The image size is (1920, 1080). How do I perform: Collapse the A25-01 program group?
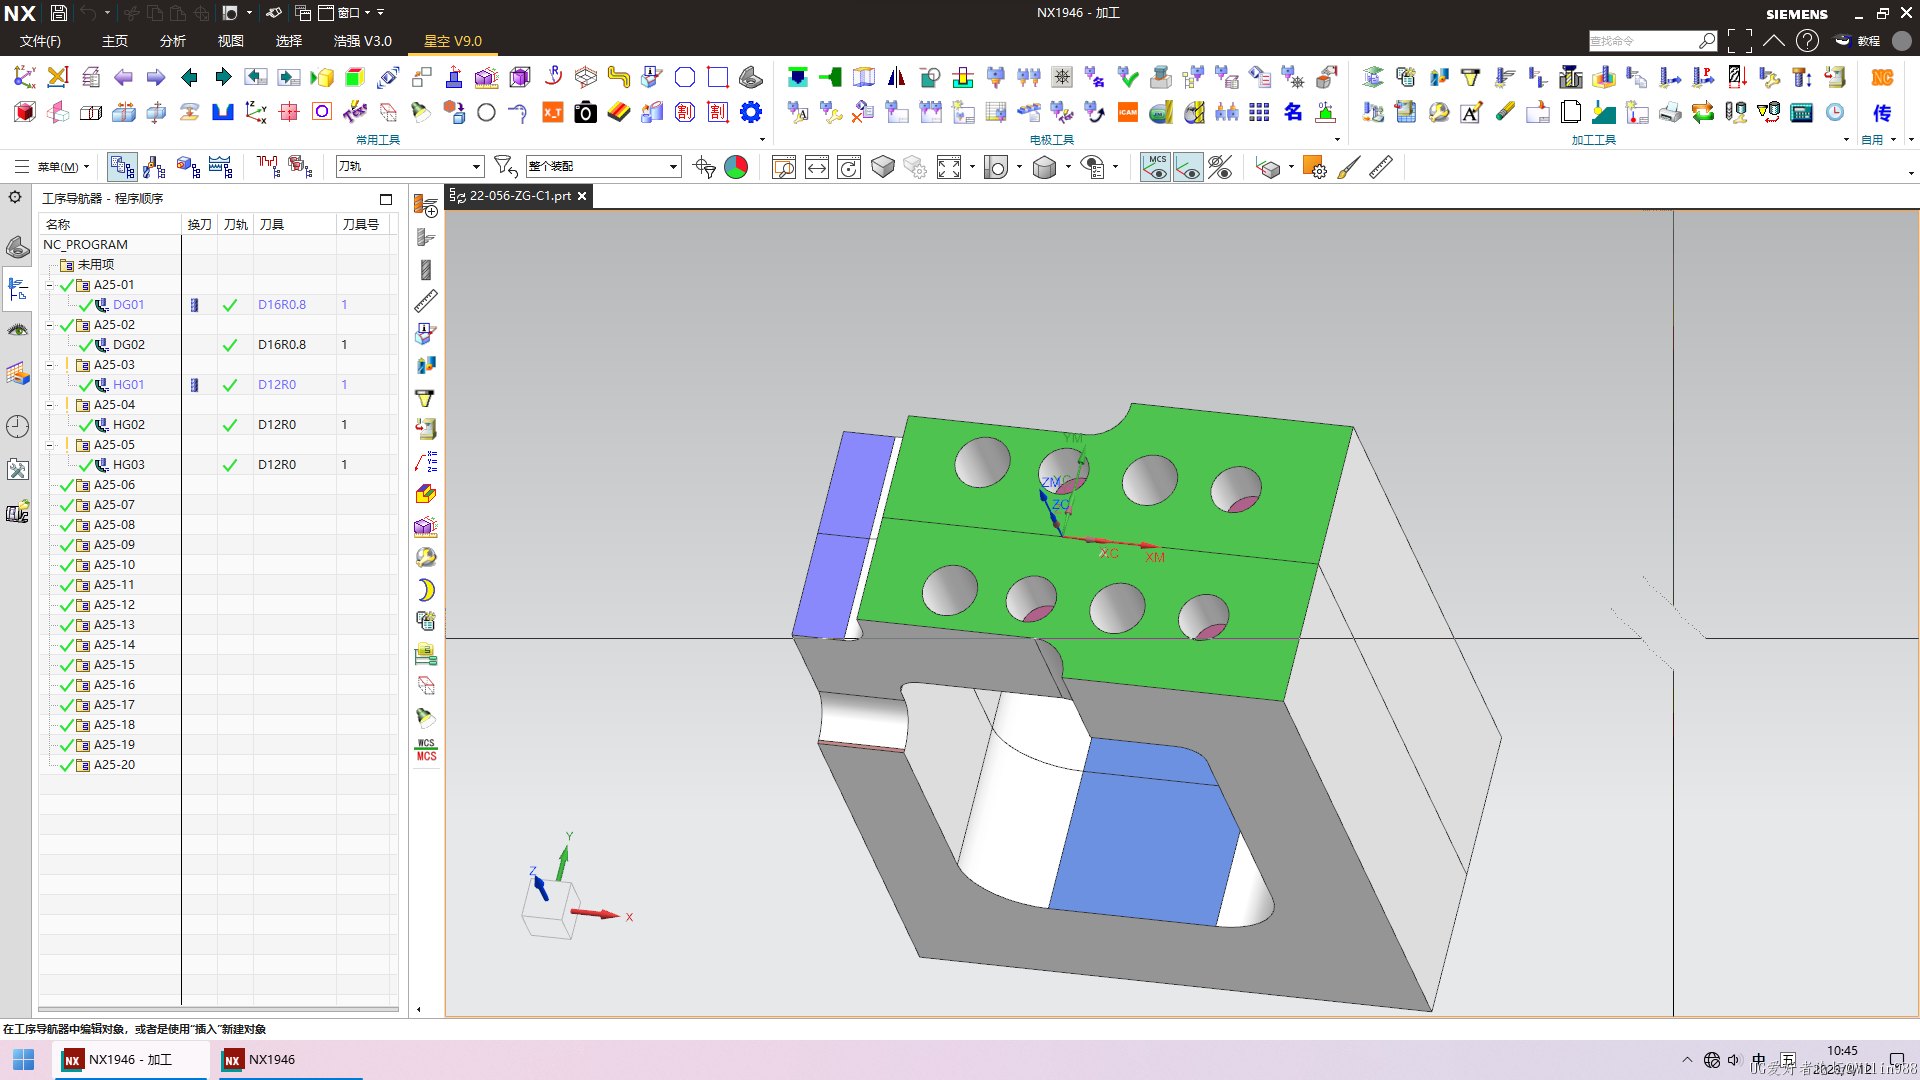pyautogui.click(x=49, y=285)
